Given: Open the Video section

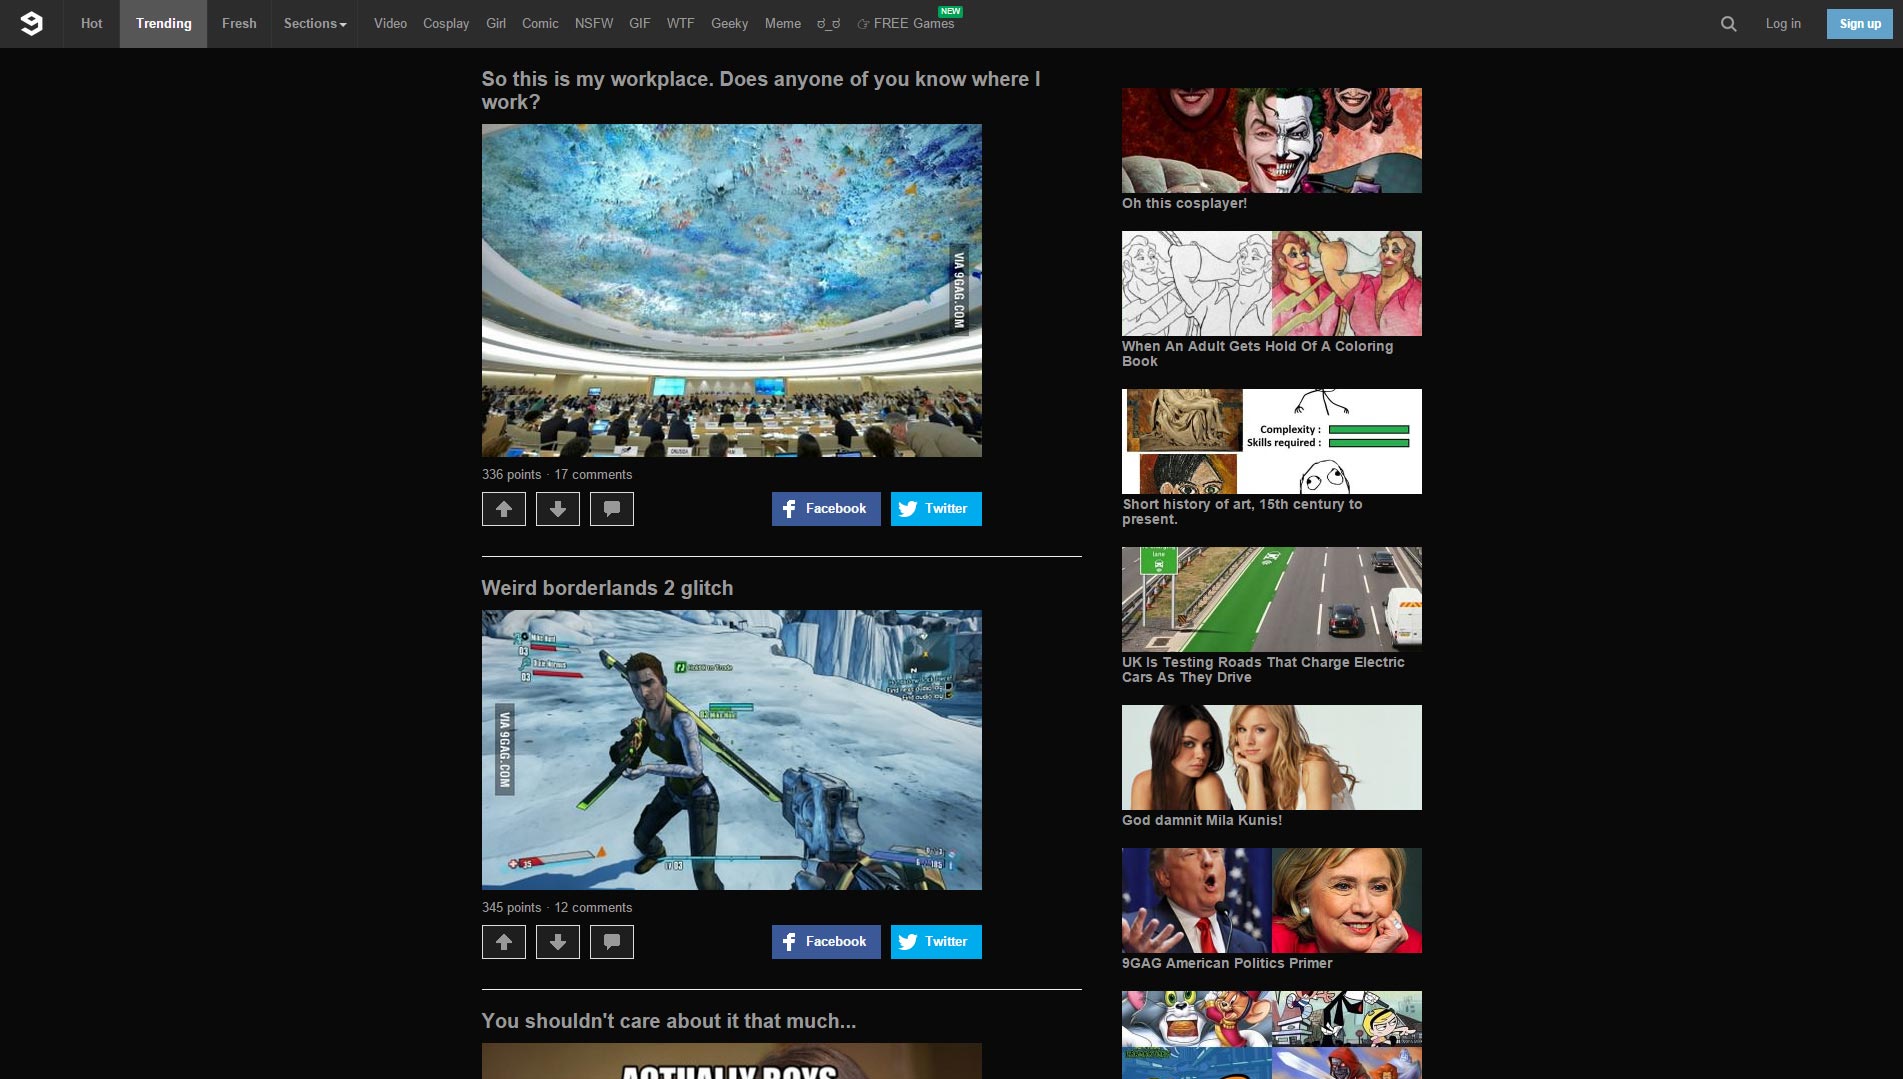Looking at the screenshot, I should (x=390, y=24).
